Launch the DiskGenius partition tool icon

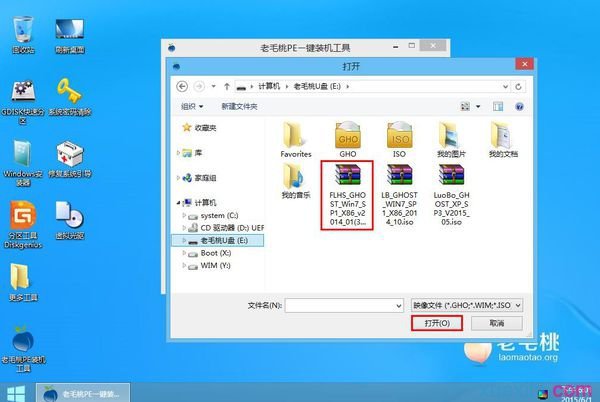(x=23, y=225)
